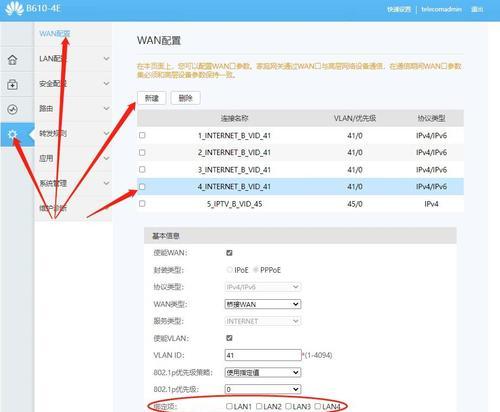
Task: Tick the checkbox for 1_INTERNET_B_VID_41
Action: point(142,135)
